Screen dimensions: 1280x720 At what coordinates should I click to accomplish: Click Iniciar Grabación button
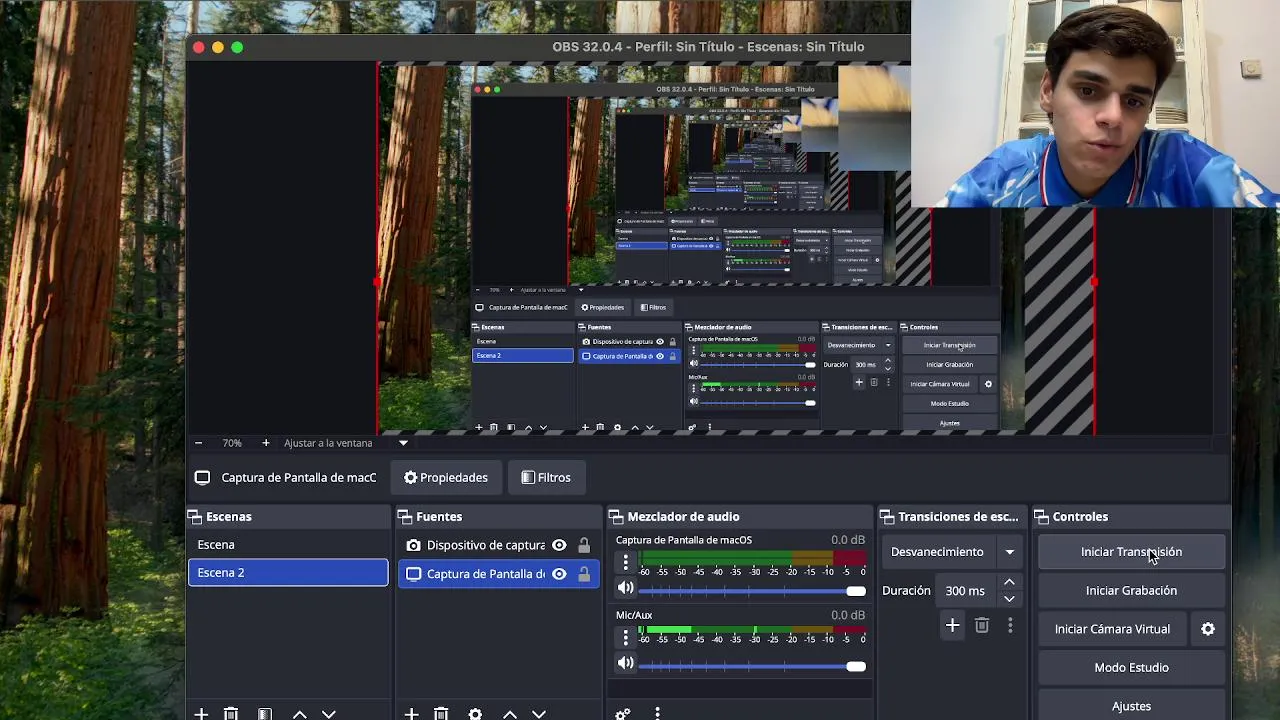point(1131,590)
